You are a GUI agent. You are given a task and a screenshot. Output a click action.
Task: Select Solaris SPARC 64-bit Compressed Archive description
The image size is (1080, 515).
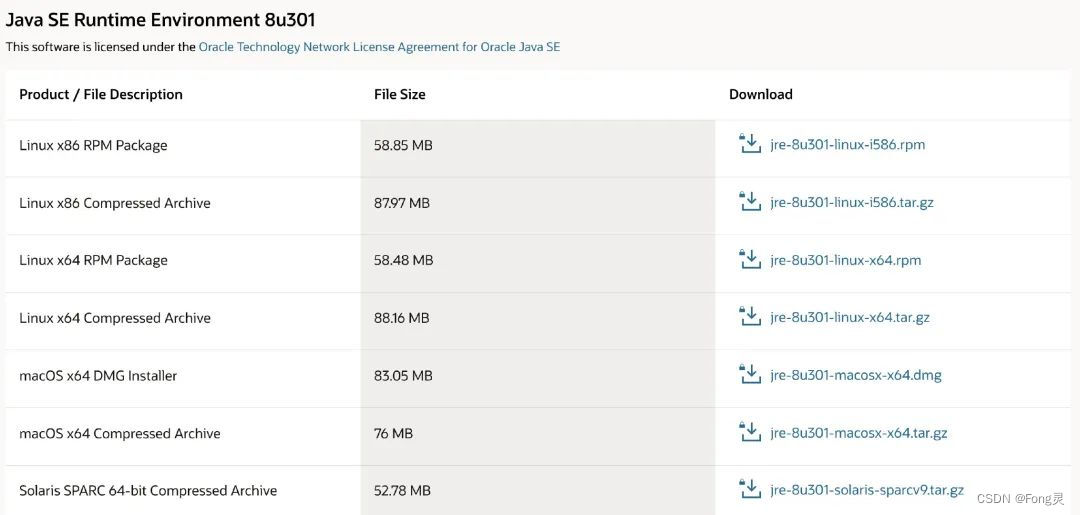(x=148, y=491)
